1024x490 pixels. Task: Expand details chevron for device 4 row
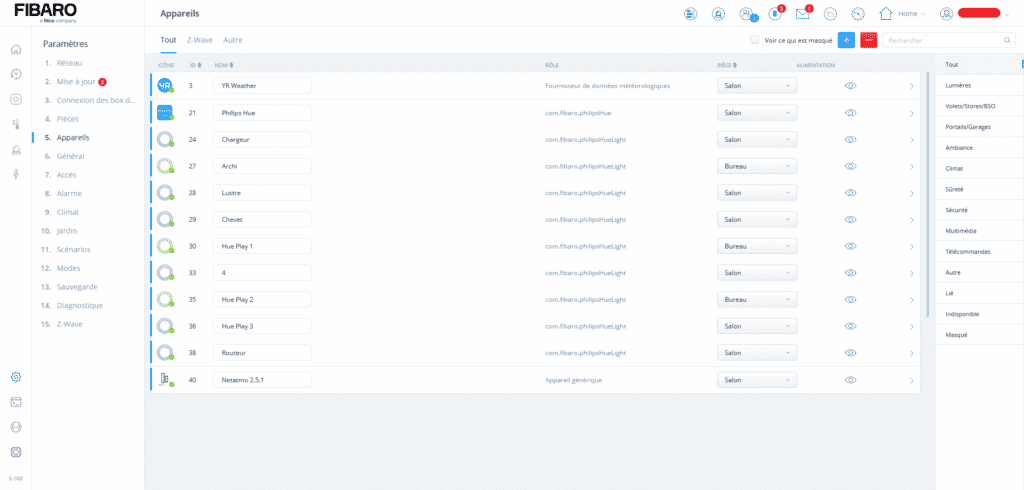point(912,273)
